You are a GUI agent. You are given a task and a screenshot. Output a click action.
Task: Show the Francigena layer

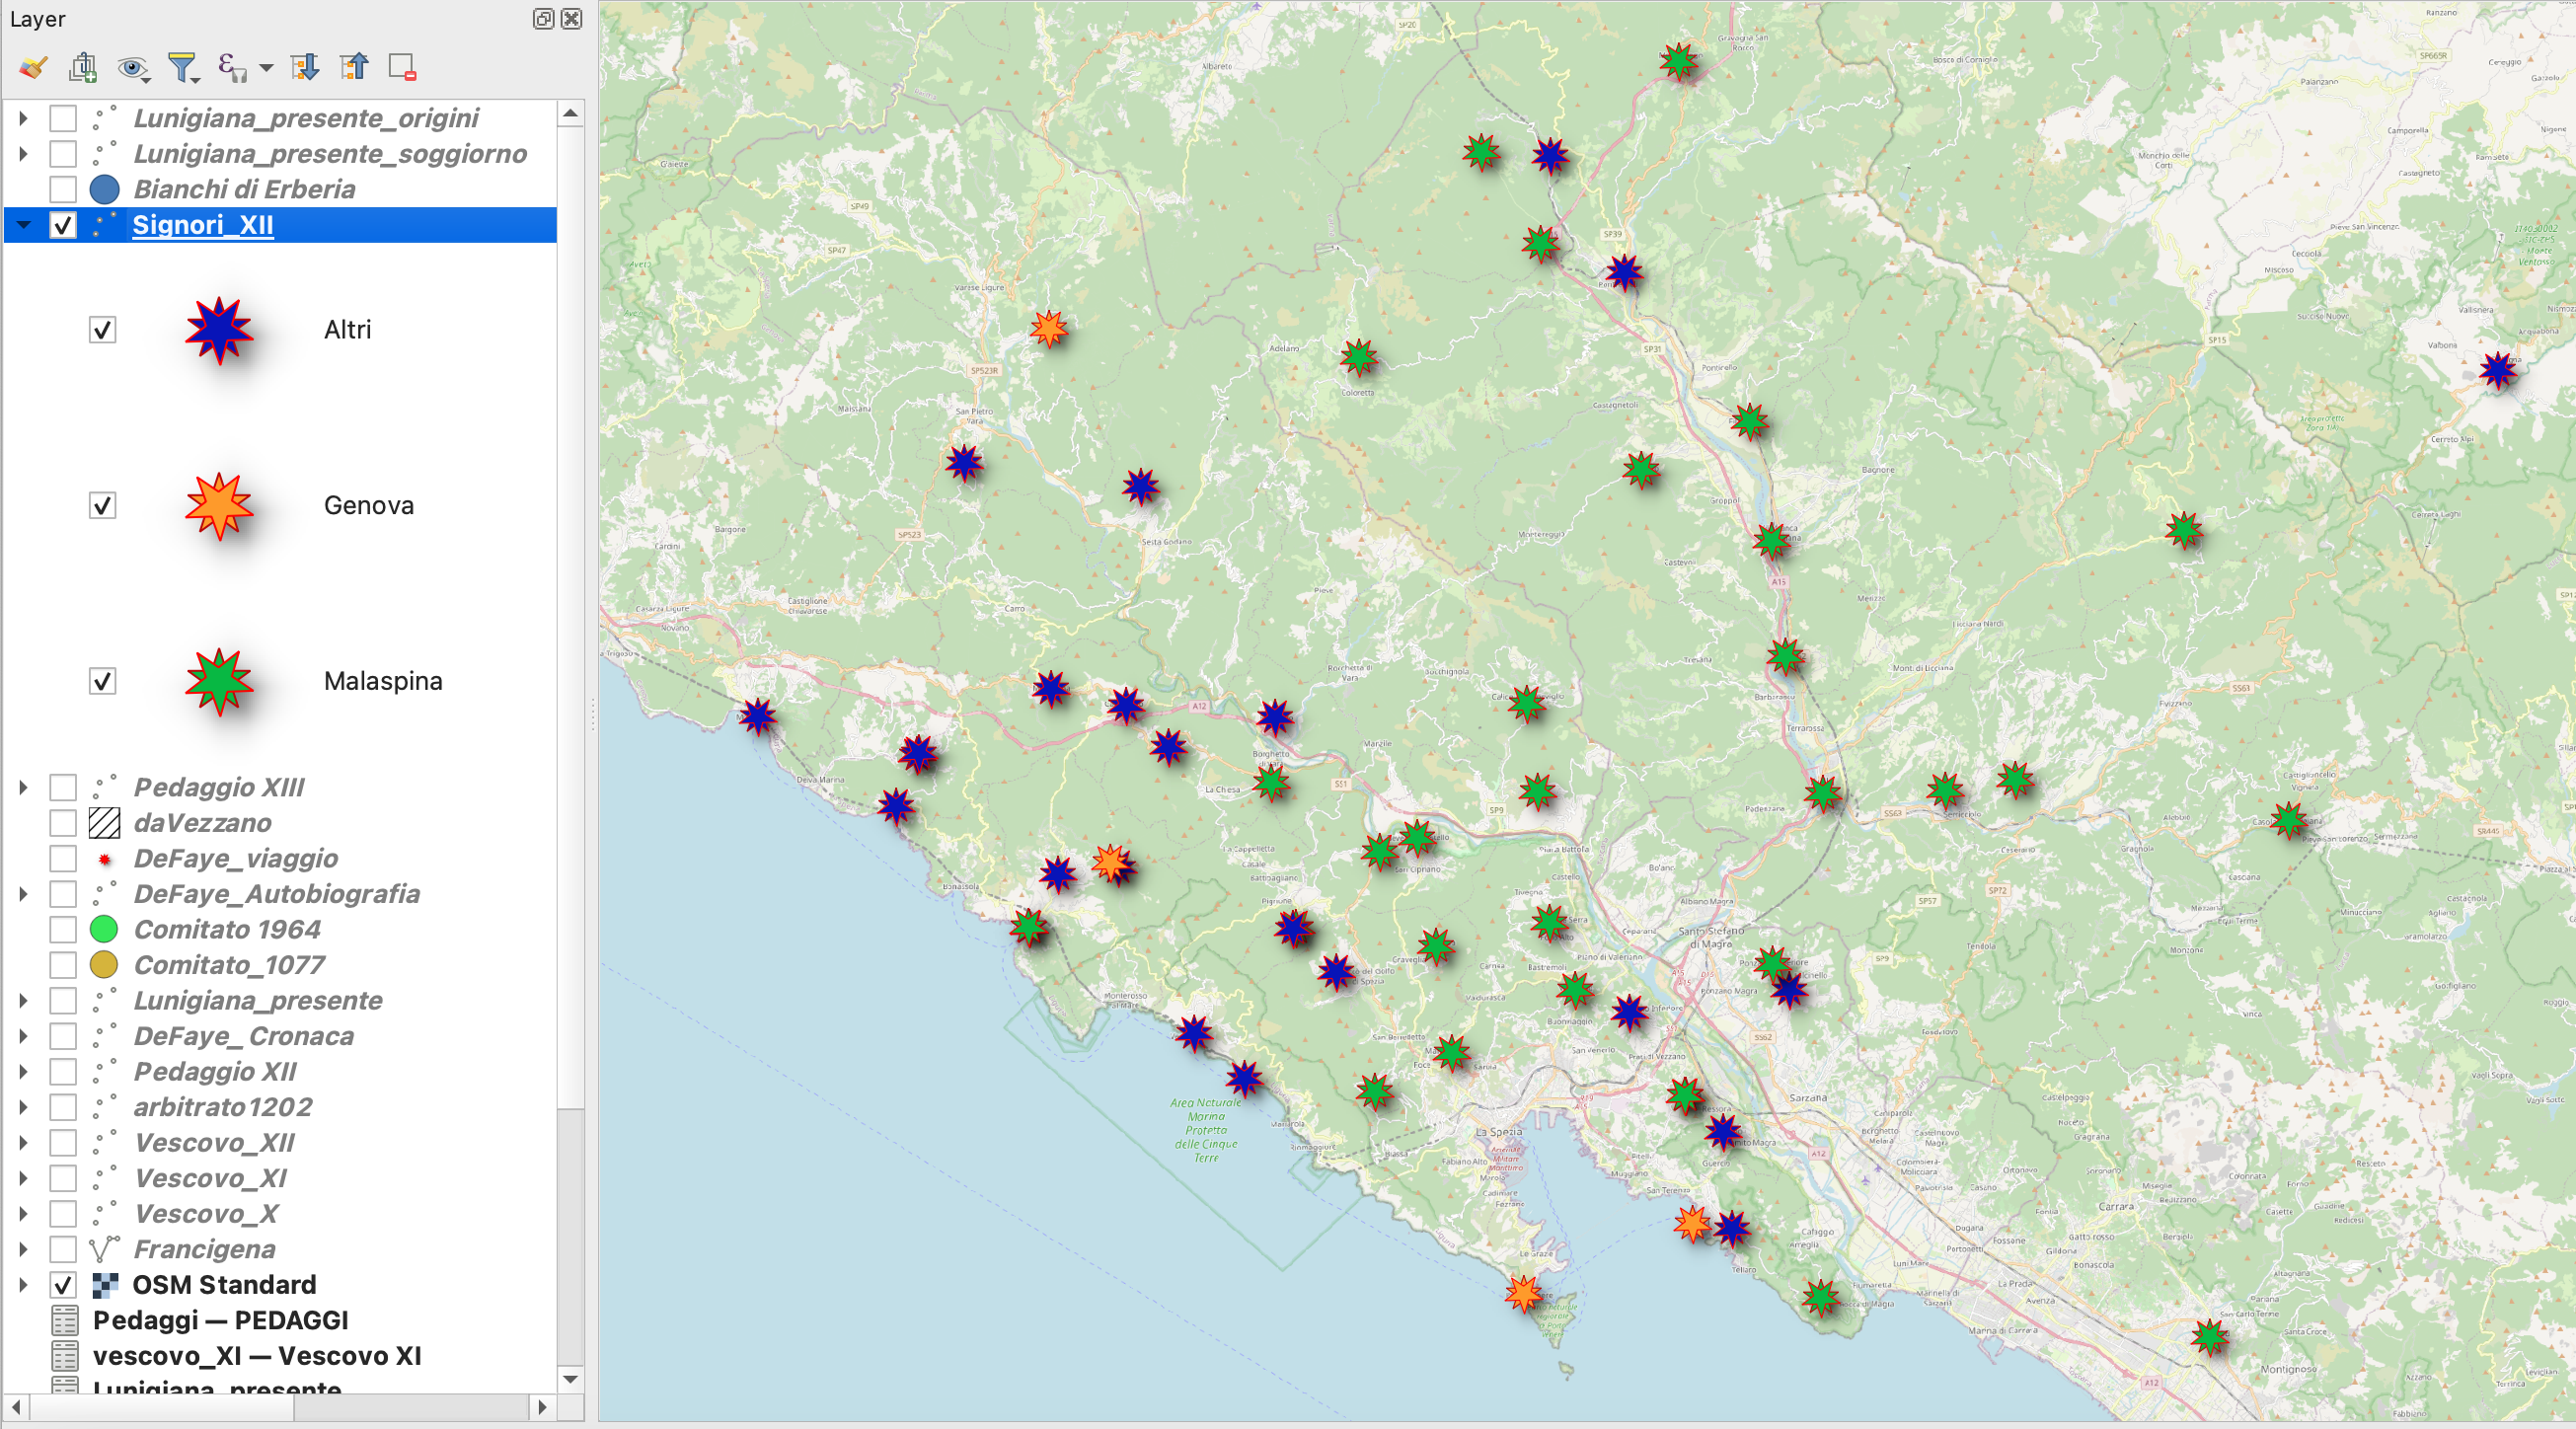click(x=63, y=1249)
